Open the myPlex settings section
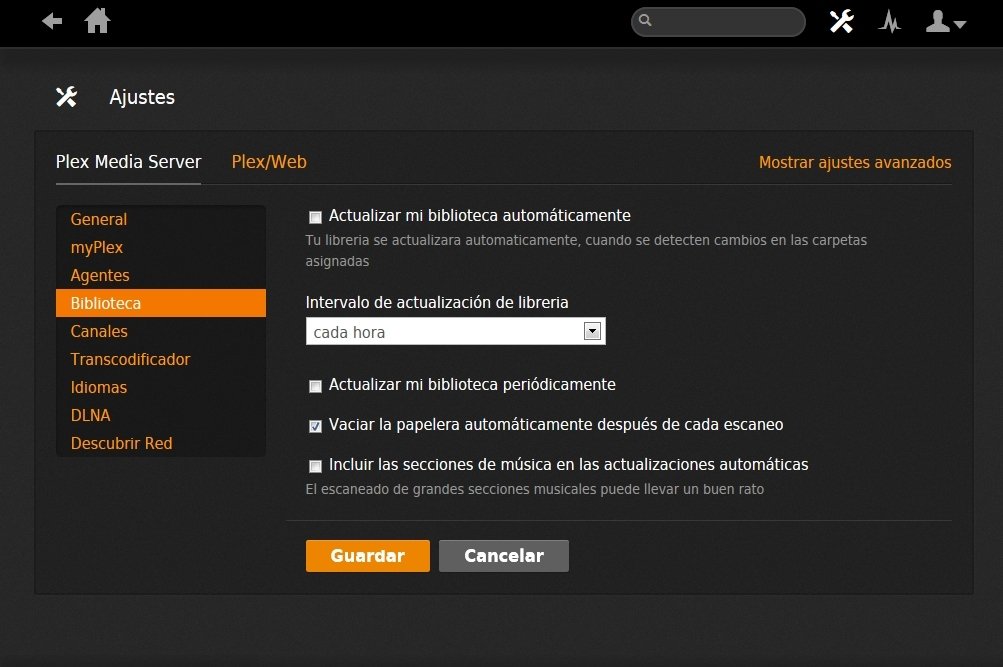Image resolution: width=1003 pixels, height=667 pixels. point(161,247)
